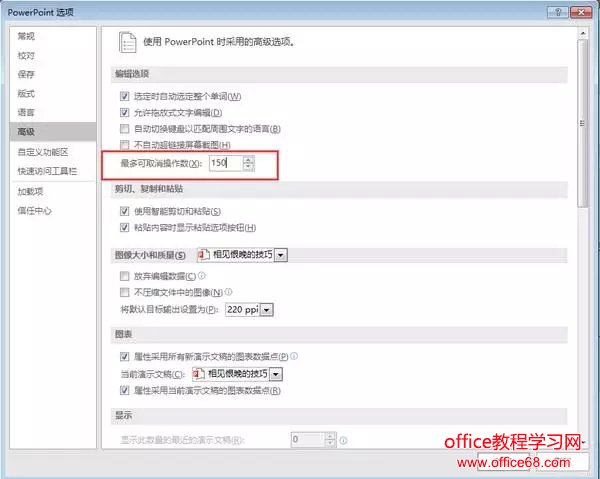This screenshot has width=600, height=479.
Task: Open the 图像大小和质量 presentation dropdown
Action: coord(281,255)
